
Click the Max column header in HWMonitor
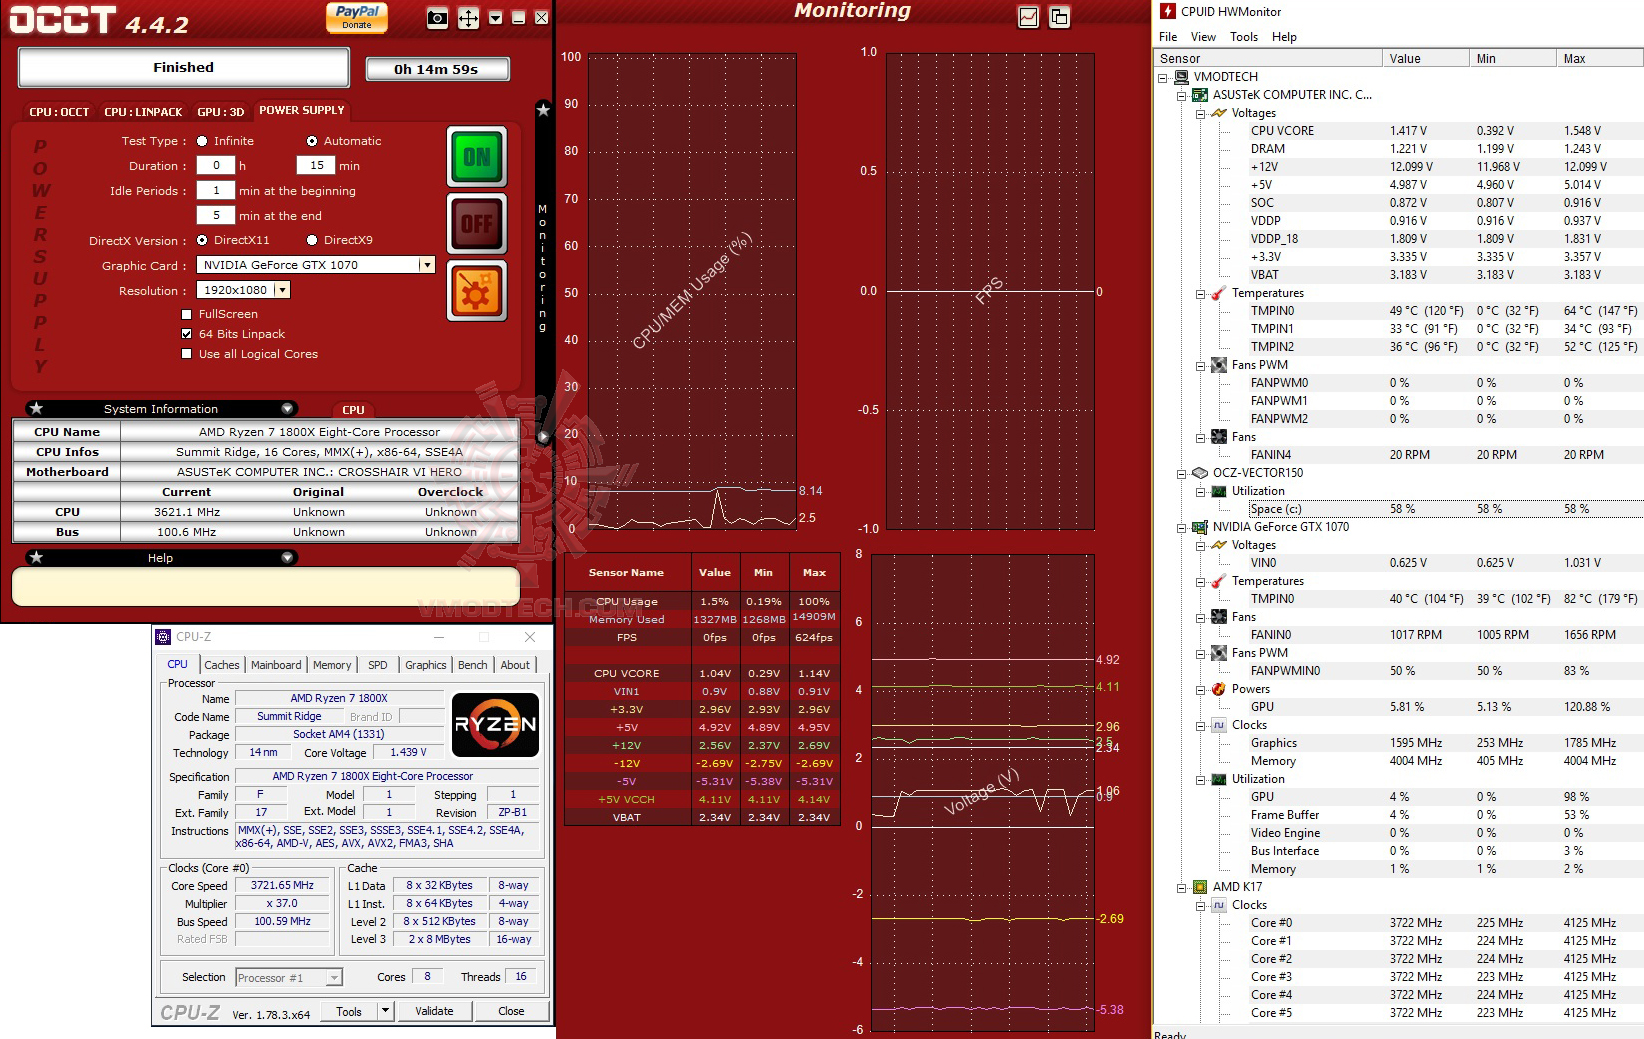pos(1602,59)
